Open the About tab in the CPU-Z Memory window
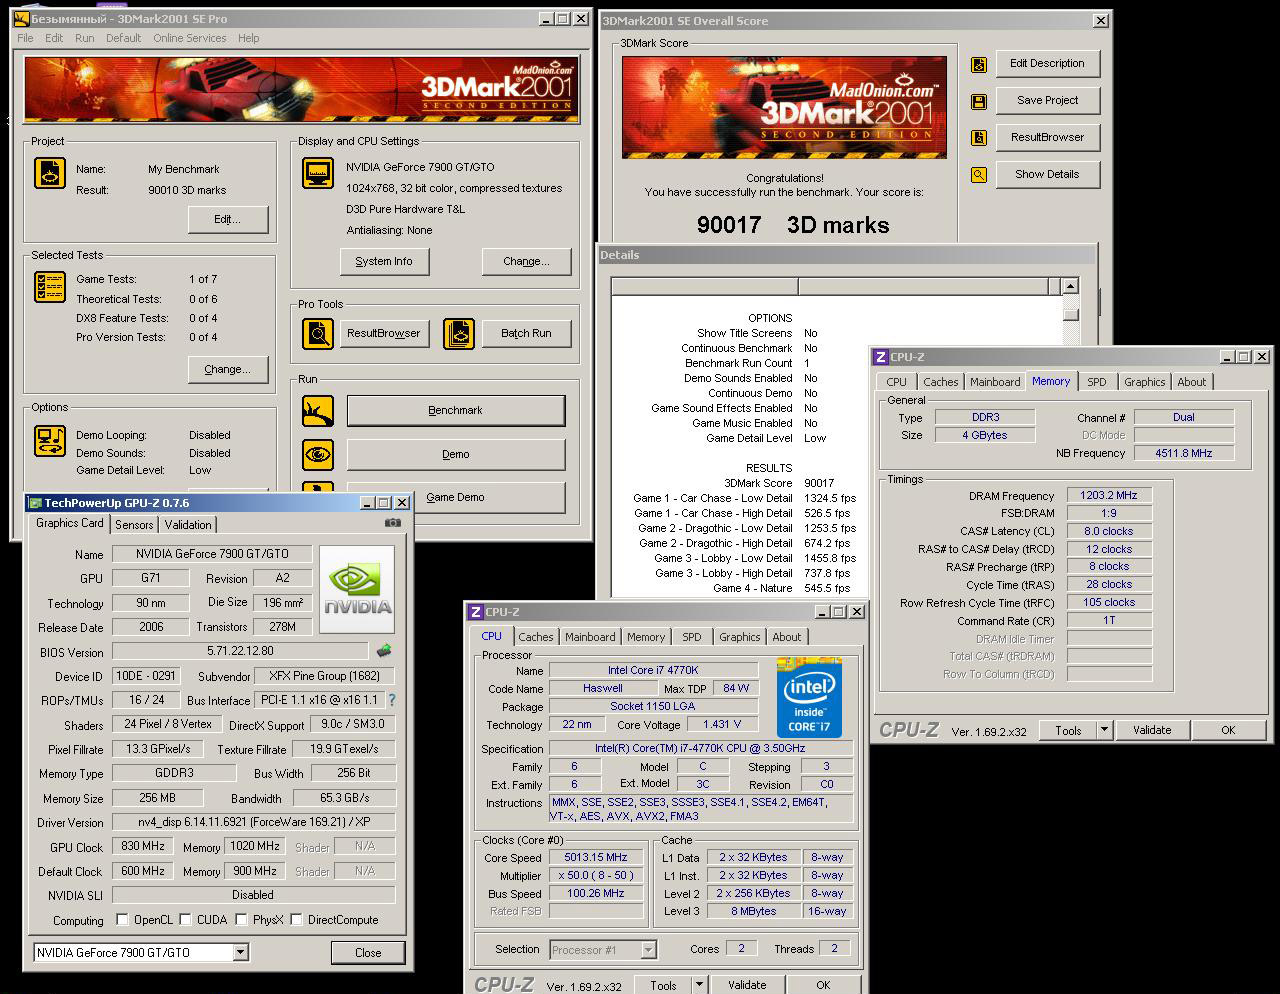This screenshot has height=994, width=1280. [1192, 382]
